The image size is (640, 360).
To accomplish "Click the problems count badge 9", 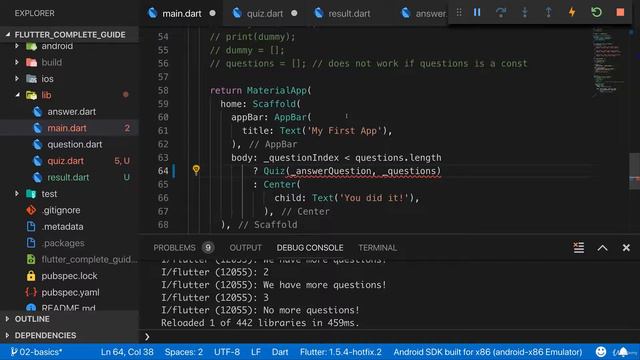I will click(208, 248).
